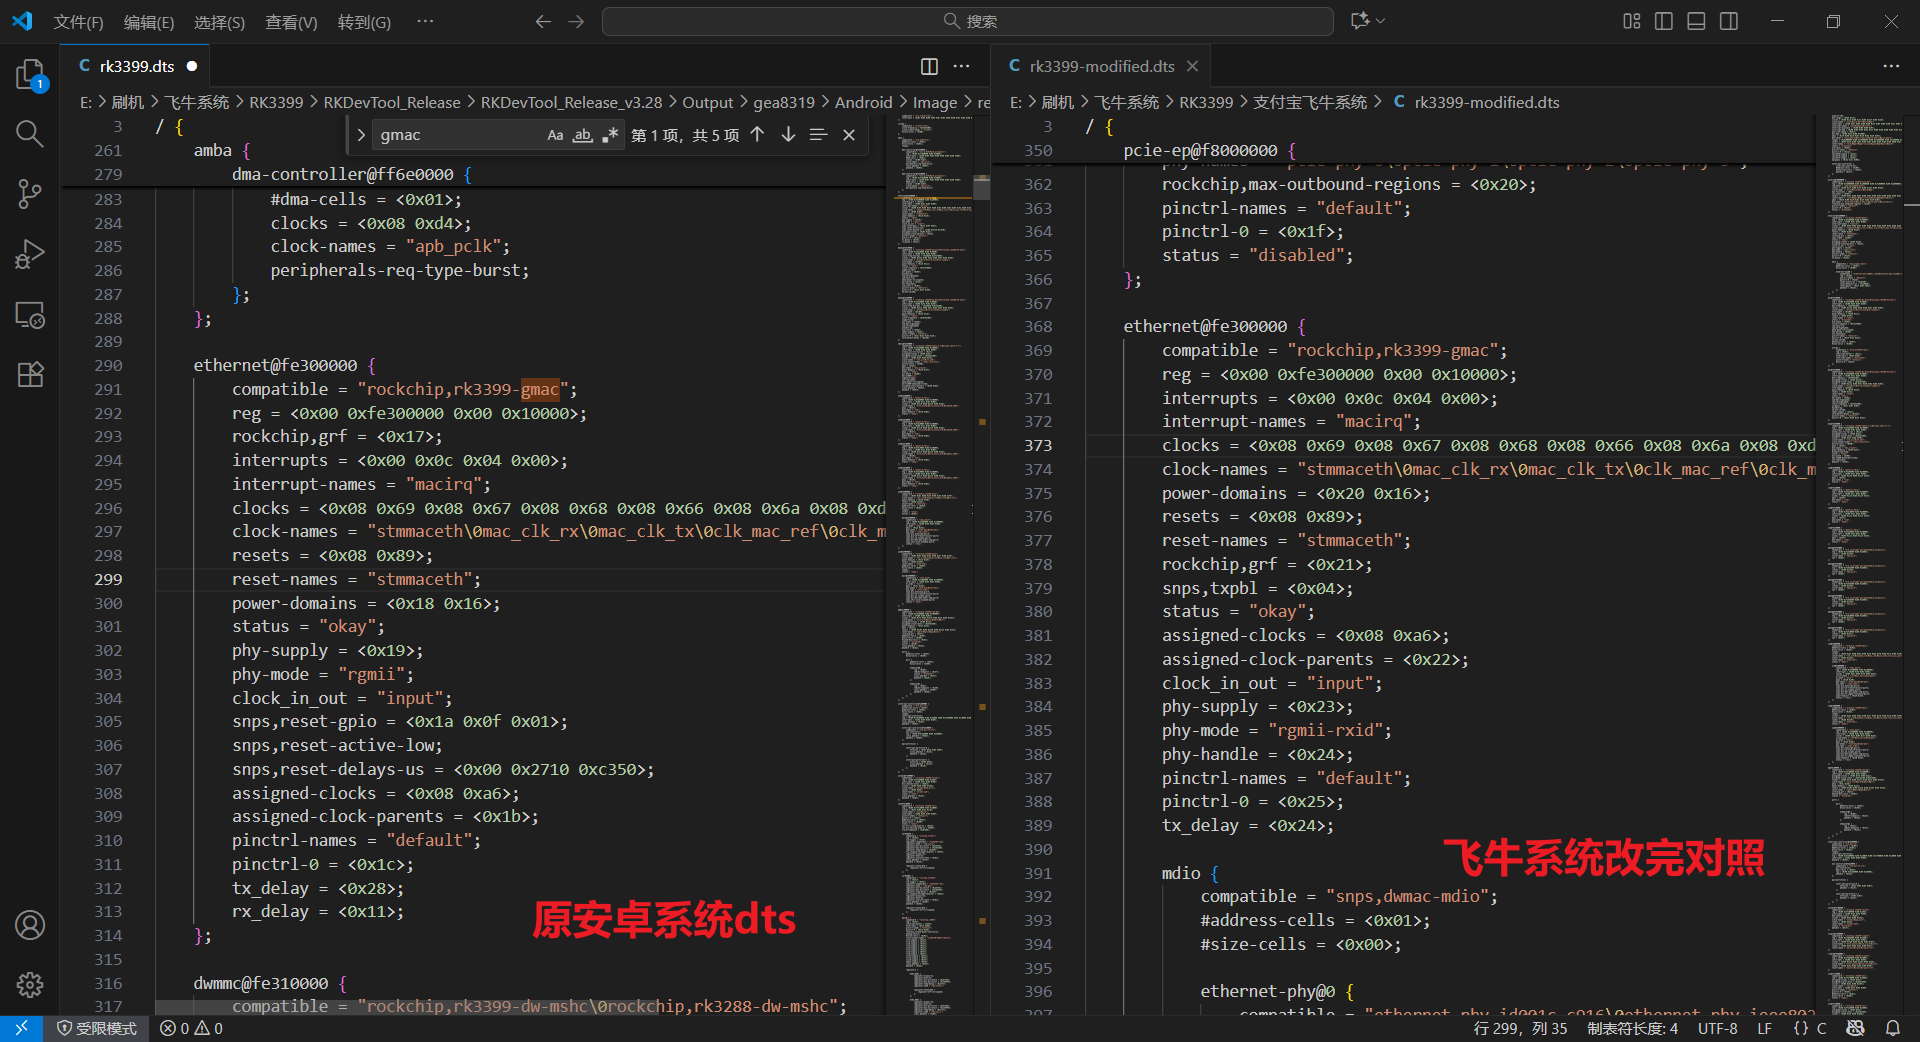The image size is (1920, 1042).
Task: Open the Source Control view
Action: (x=30, y=194)
